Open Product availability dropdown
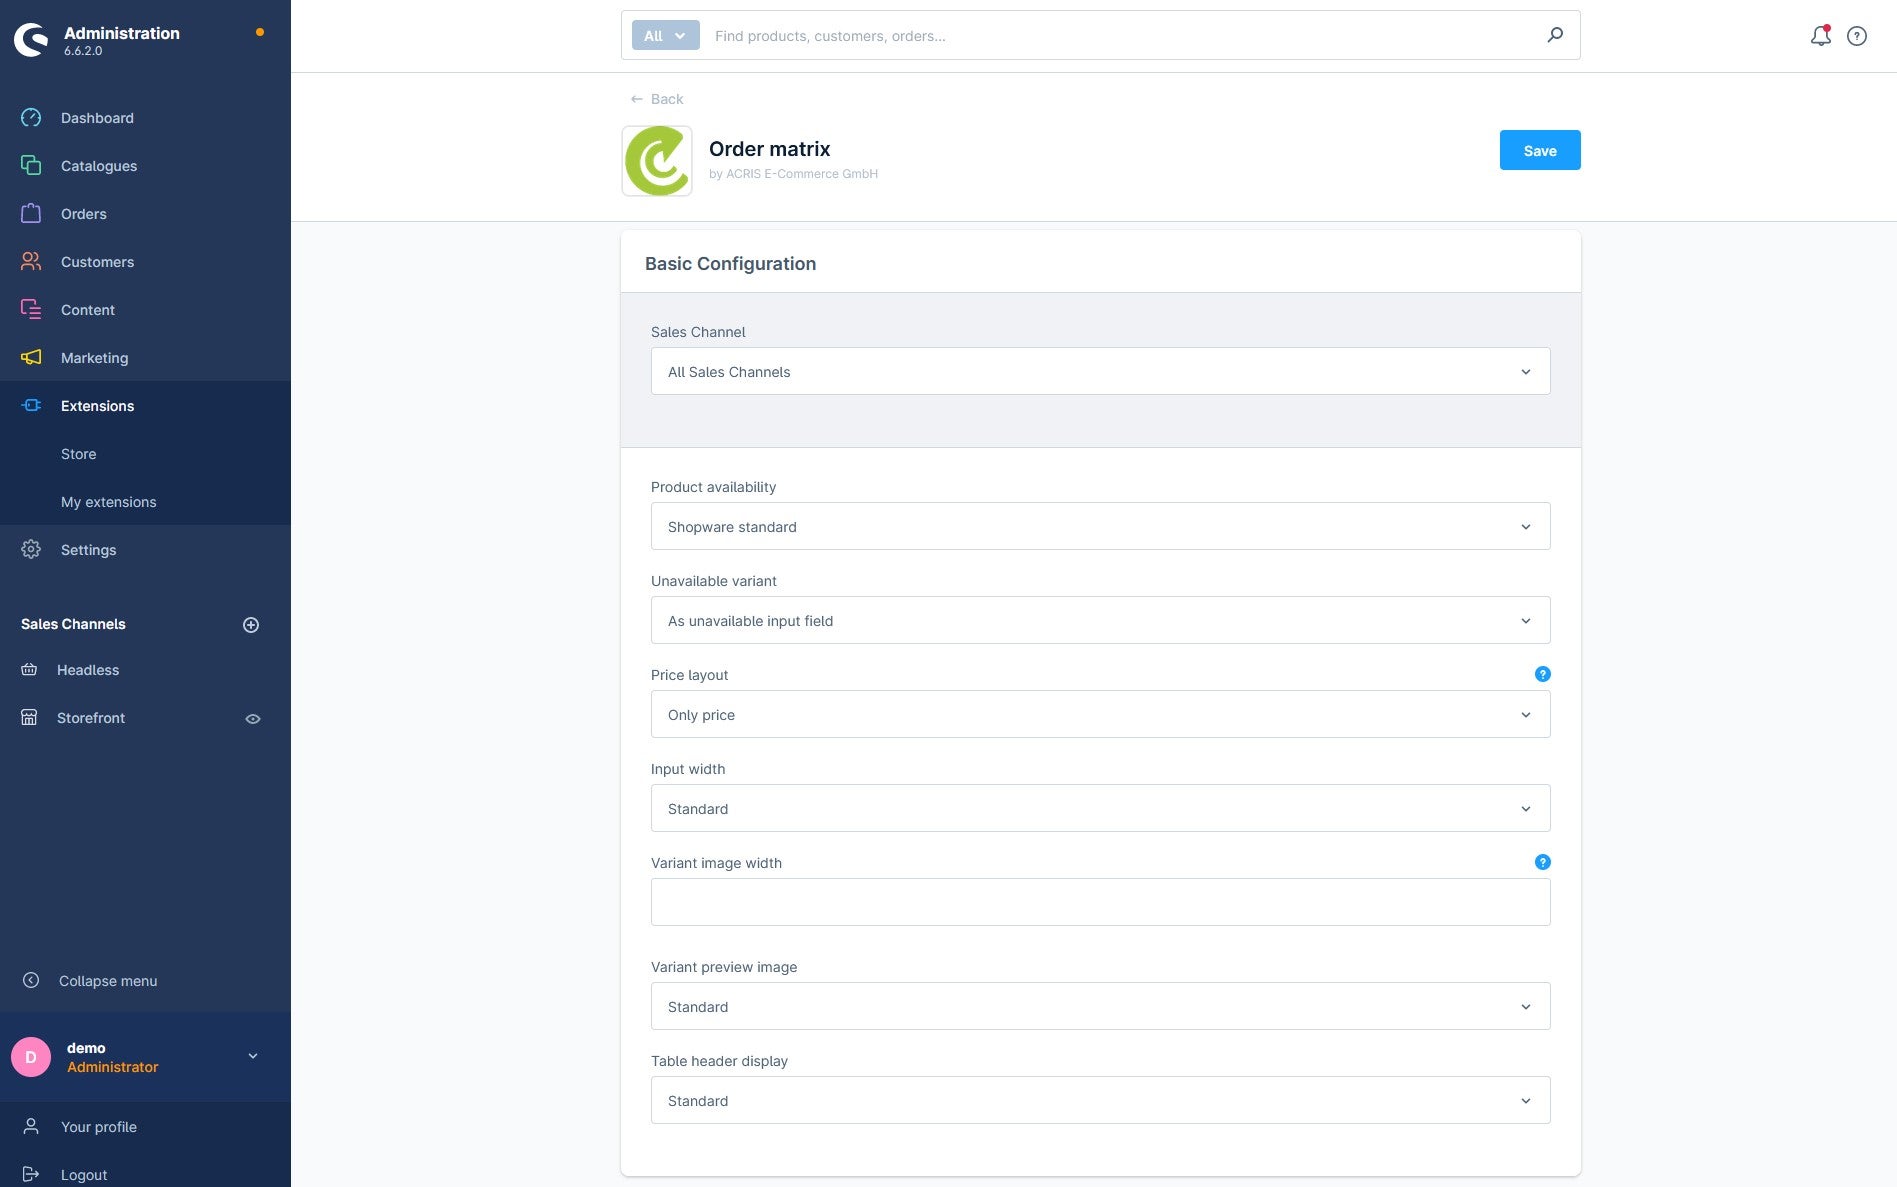The height and width of the screenshot is (1187, 1897). click(x=1100, y=526)
